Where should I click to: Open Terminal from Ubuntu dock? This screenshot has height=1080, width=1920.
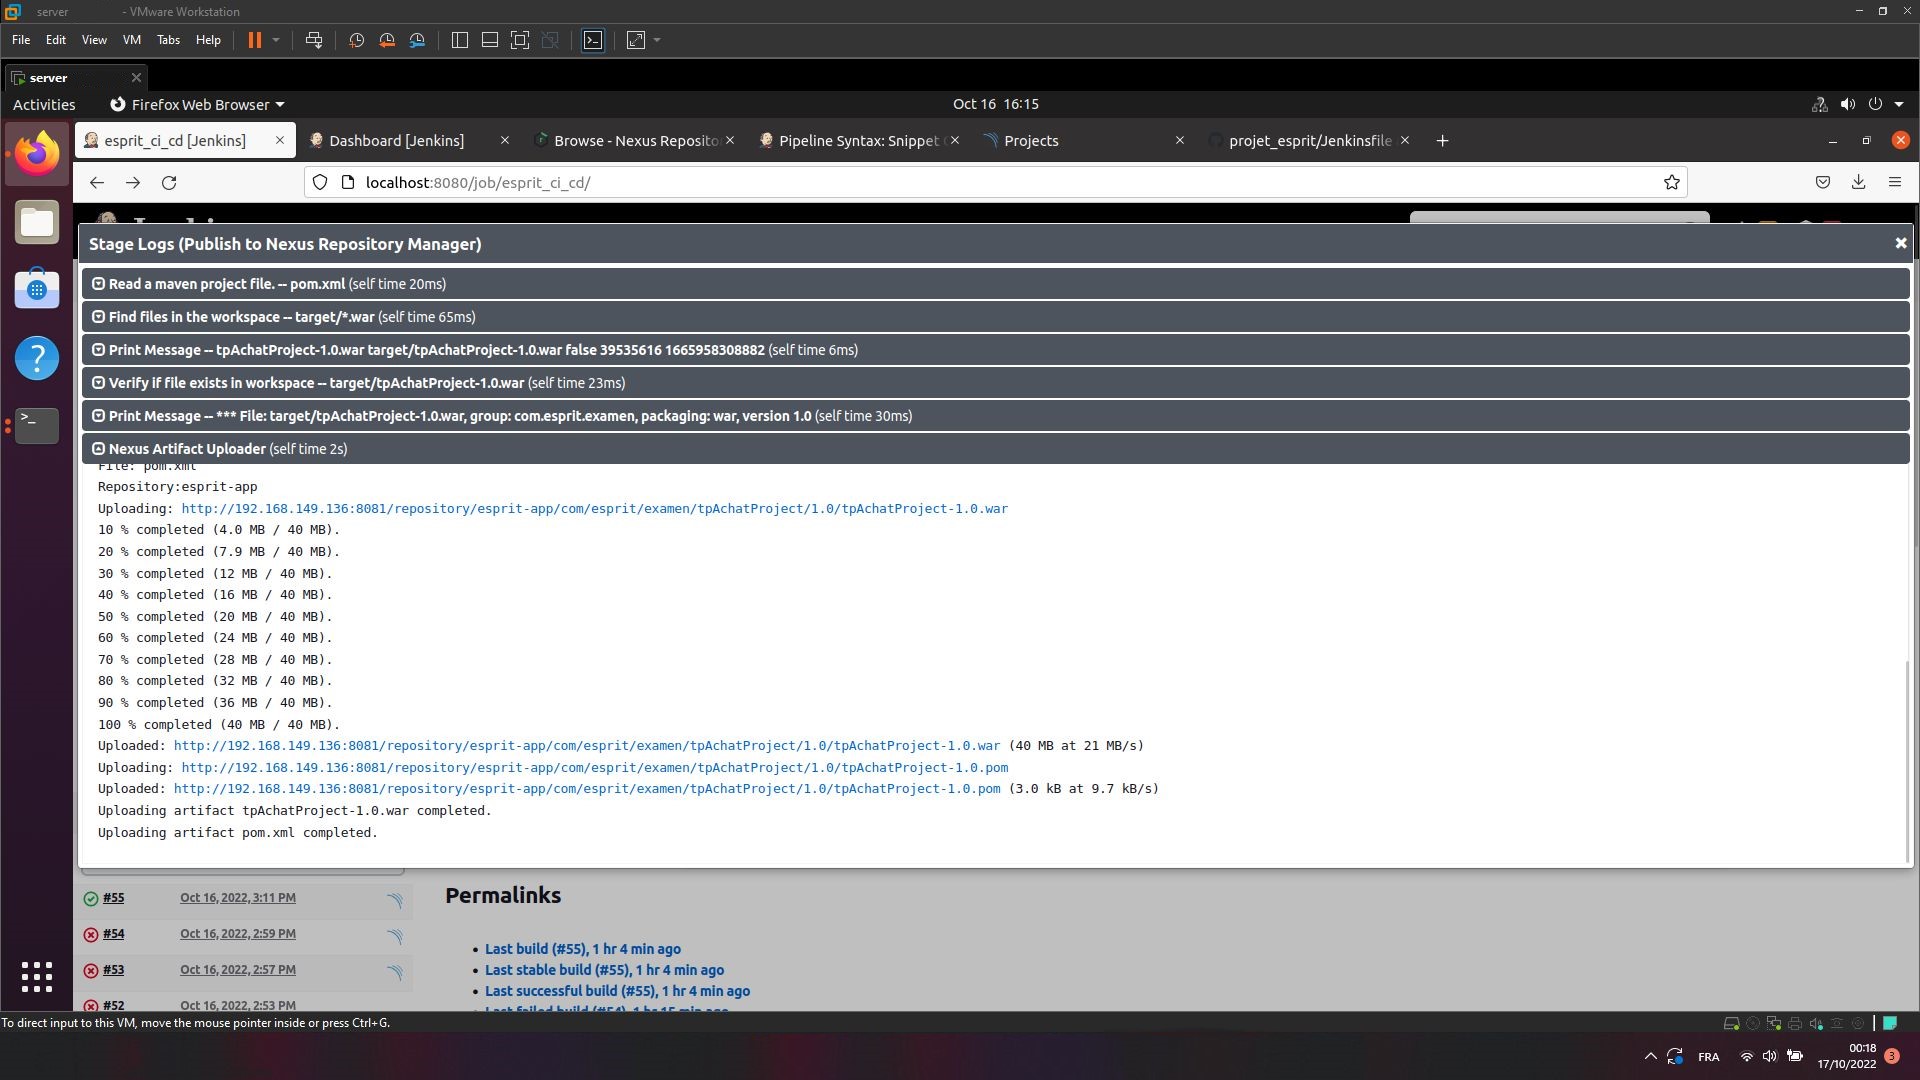coord(37,424)
